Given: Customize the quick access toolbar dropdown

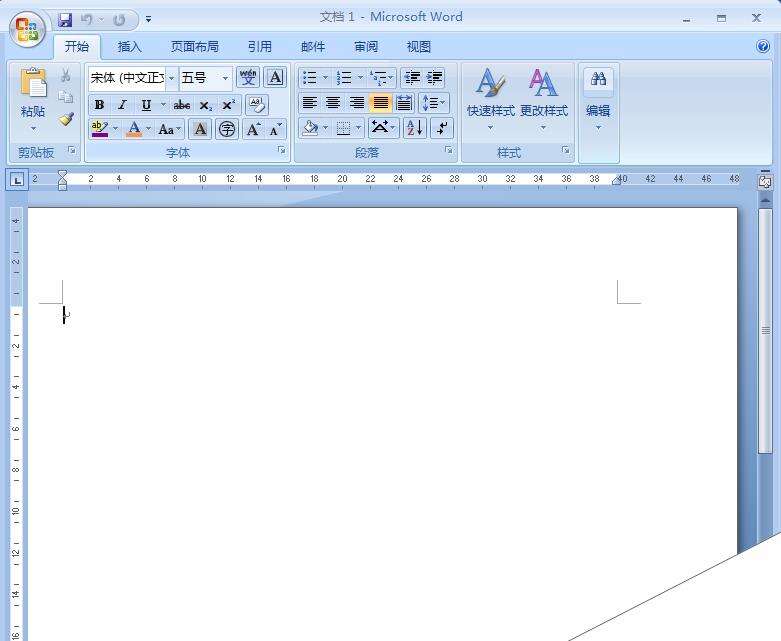Looking at the screenshot, I should [x=148, y=20].
